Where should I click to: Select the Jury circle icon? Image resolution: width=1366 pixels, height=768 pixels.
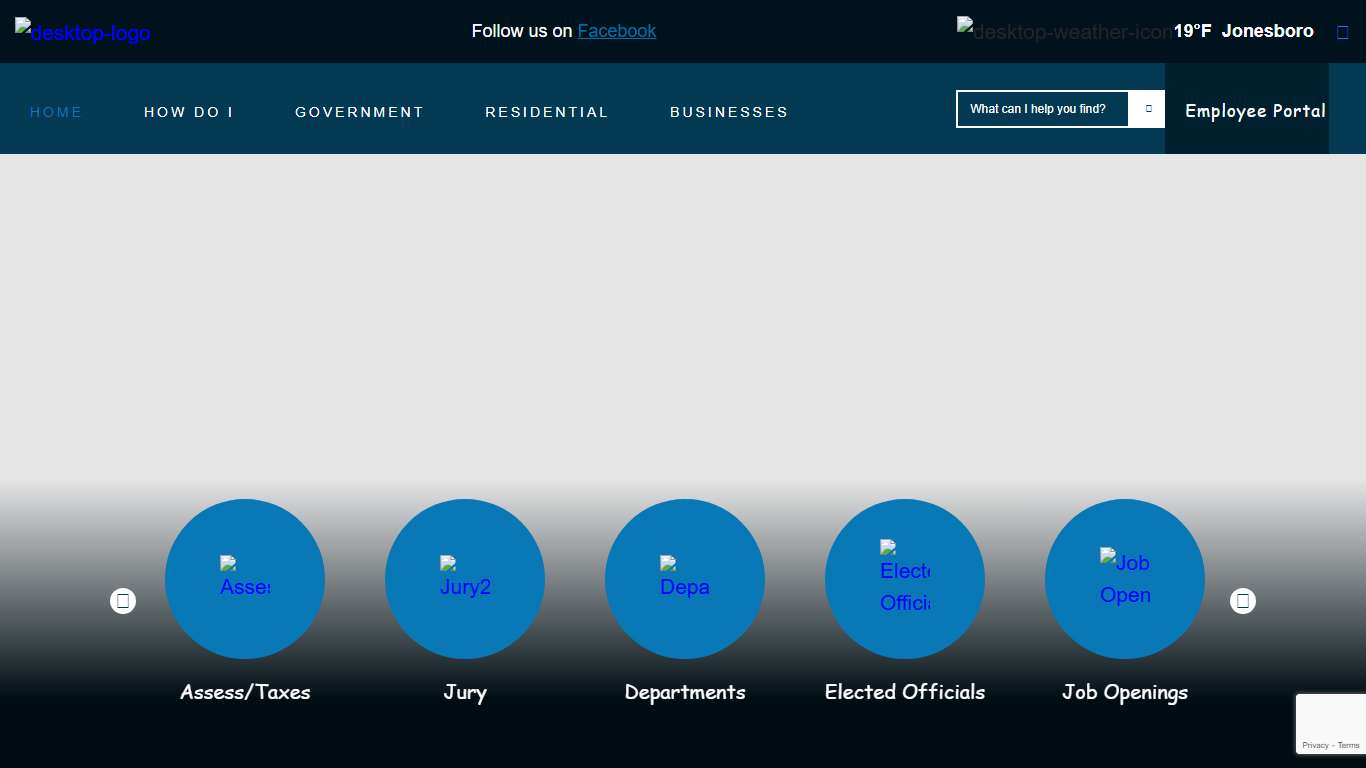point(465,579)
